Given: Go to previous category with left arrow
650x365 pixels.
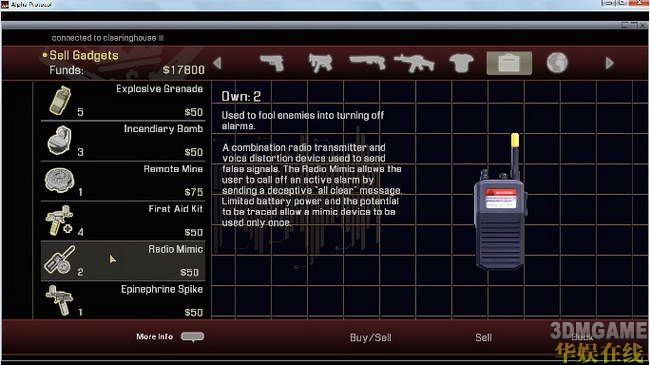Looking at the screenshot, I should click(217, 63).
